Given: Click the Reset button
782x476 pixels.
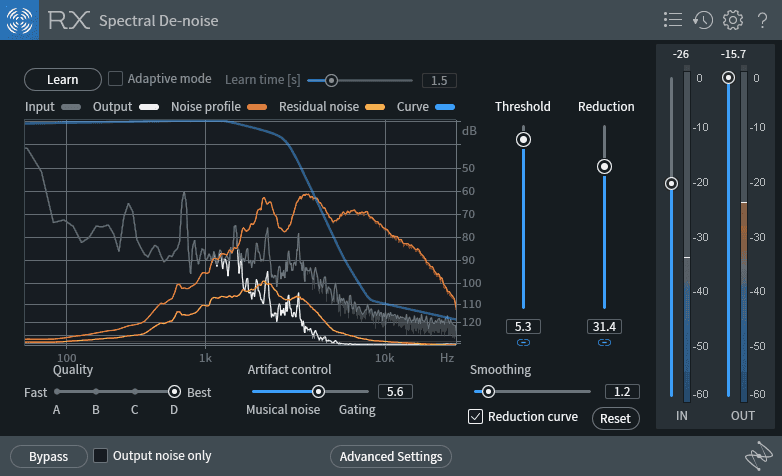Looking at the screenshot, I should [615, 418].
